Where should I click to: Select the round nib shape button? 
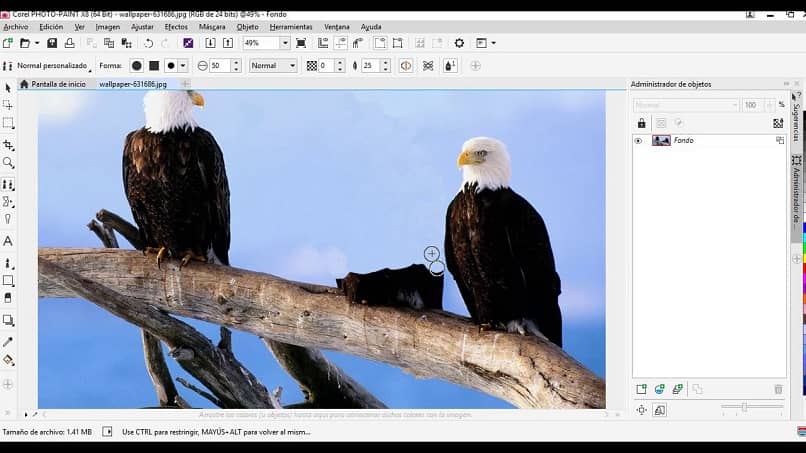[137, 66]
